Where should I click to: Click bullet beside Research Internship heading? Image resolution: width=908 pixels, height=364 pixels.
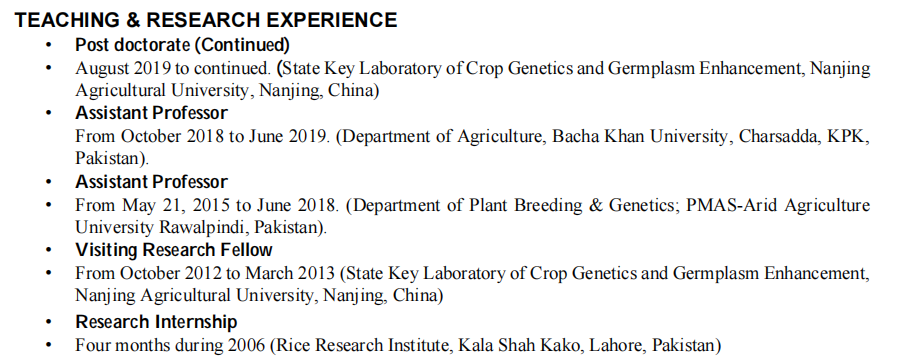click(49, 322)
